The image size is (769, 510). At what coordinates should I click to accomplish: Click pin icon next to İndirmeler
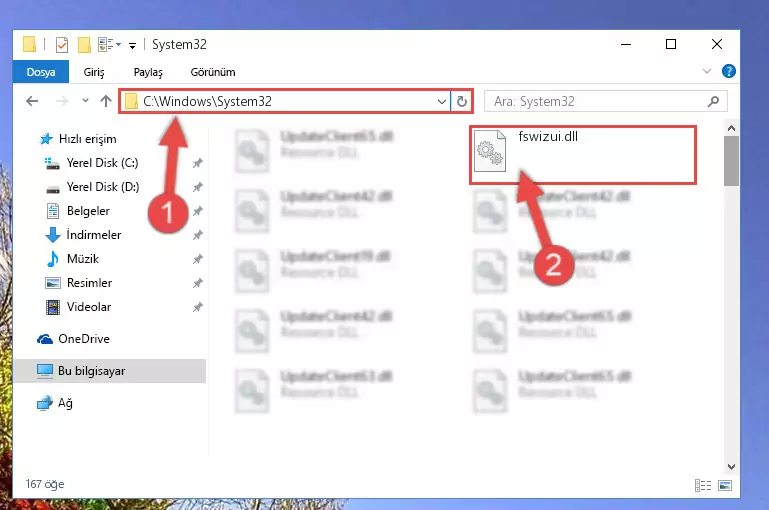(197, 235)
